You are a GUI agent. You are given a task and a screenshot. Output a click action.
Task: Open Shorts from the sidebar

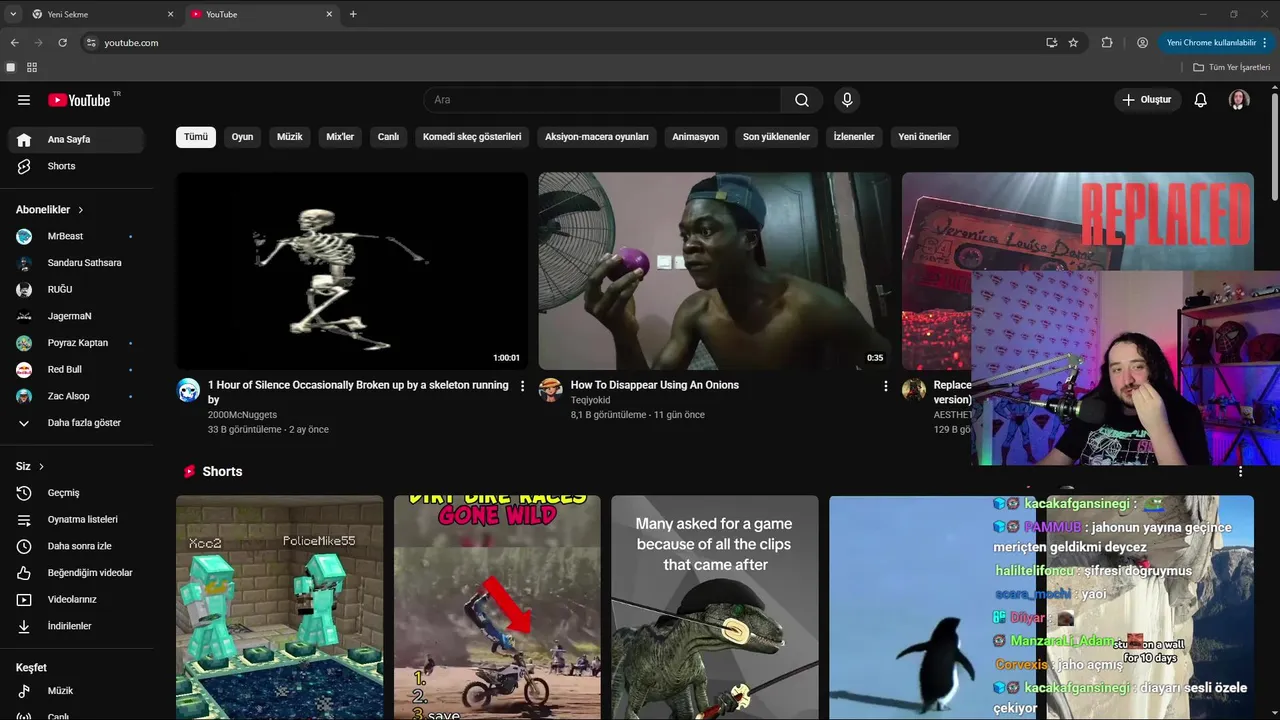click(76, 166)
